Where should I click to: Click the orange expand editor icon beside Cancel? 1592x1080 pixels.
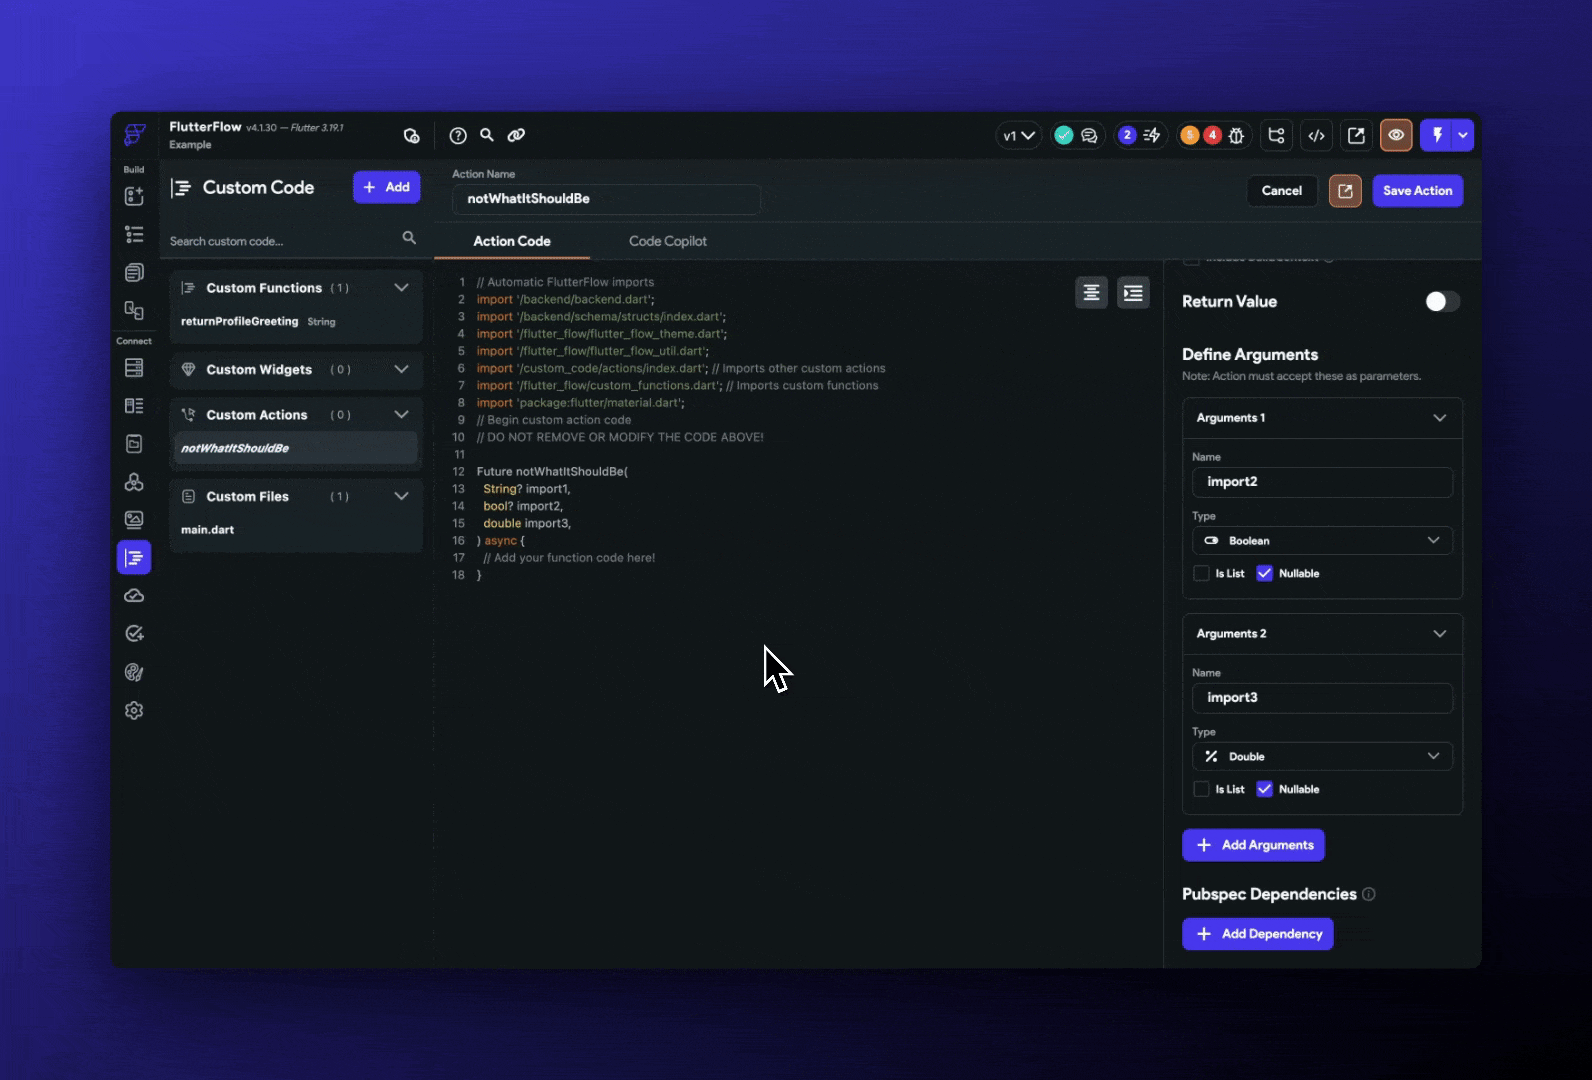tap(1345, 190)
